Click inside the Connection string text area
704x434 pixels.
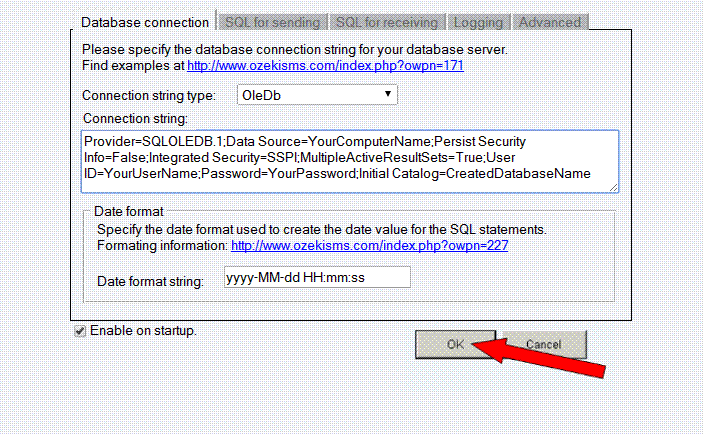[x=350, y=160]
